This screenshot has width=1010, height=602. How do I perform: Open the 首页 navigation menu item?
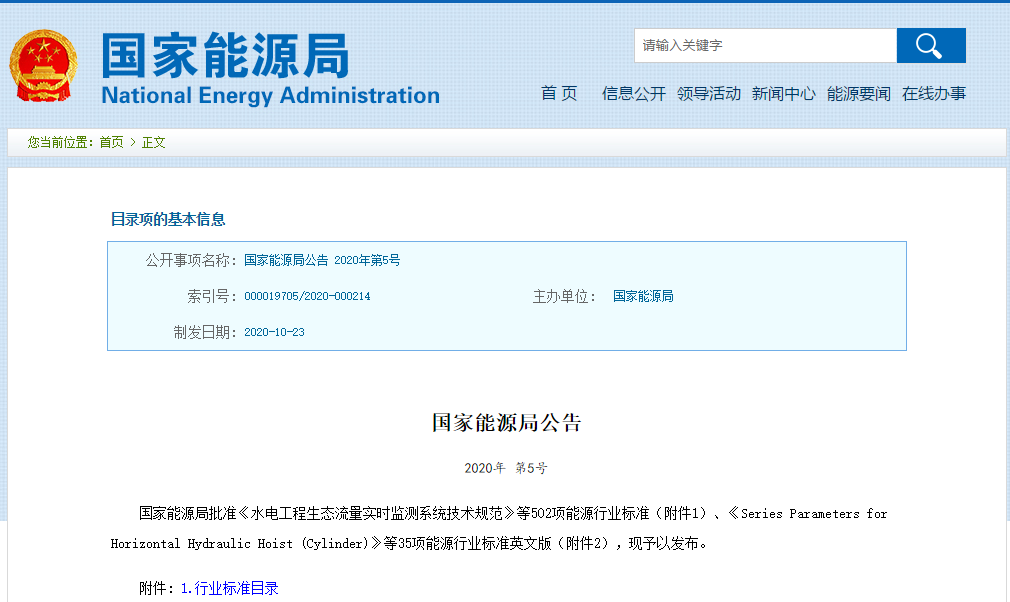tap(559, 94)
